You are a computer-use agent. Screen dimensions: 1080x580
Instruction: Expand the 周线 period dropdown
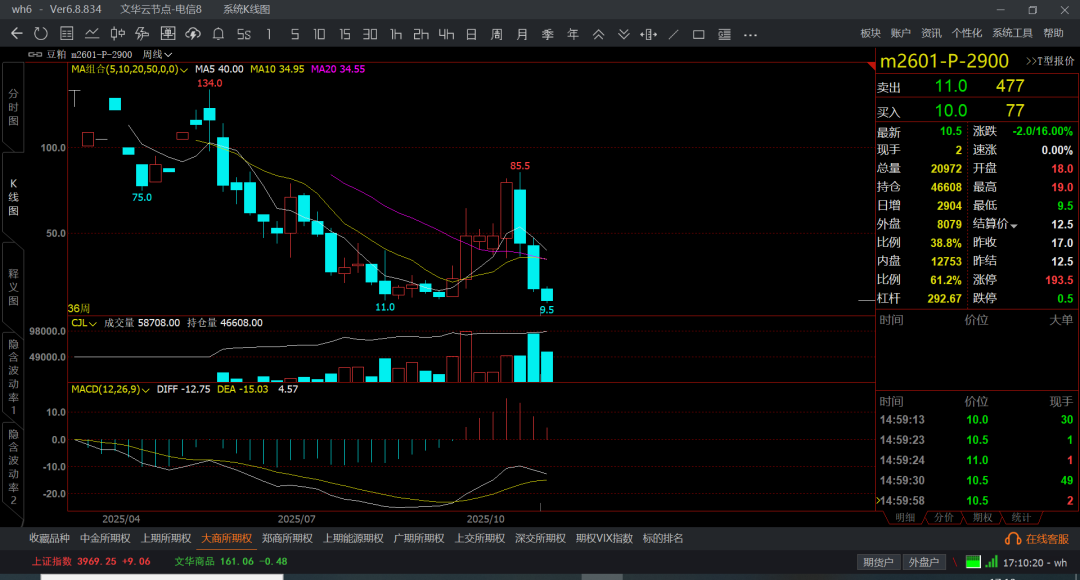[x=157, y=54]
